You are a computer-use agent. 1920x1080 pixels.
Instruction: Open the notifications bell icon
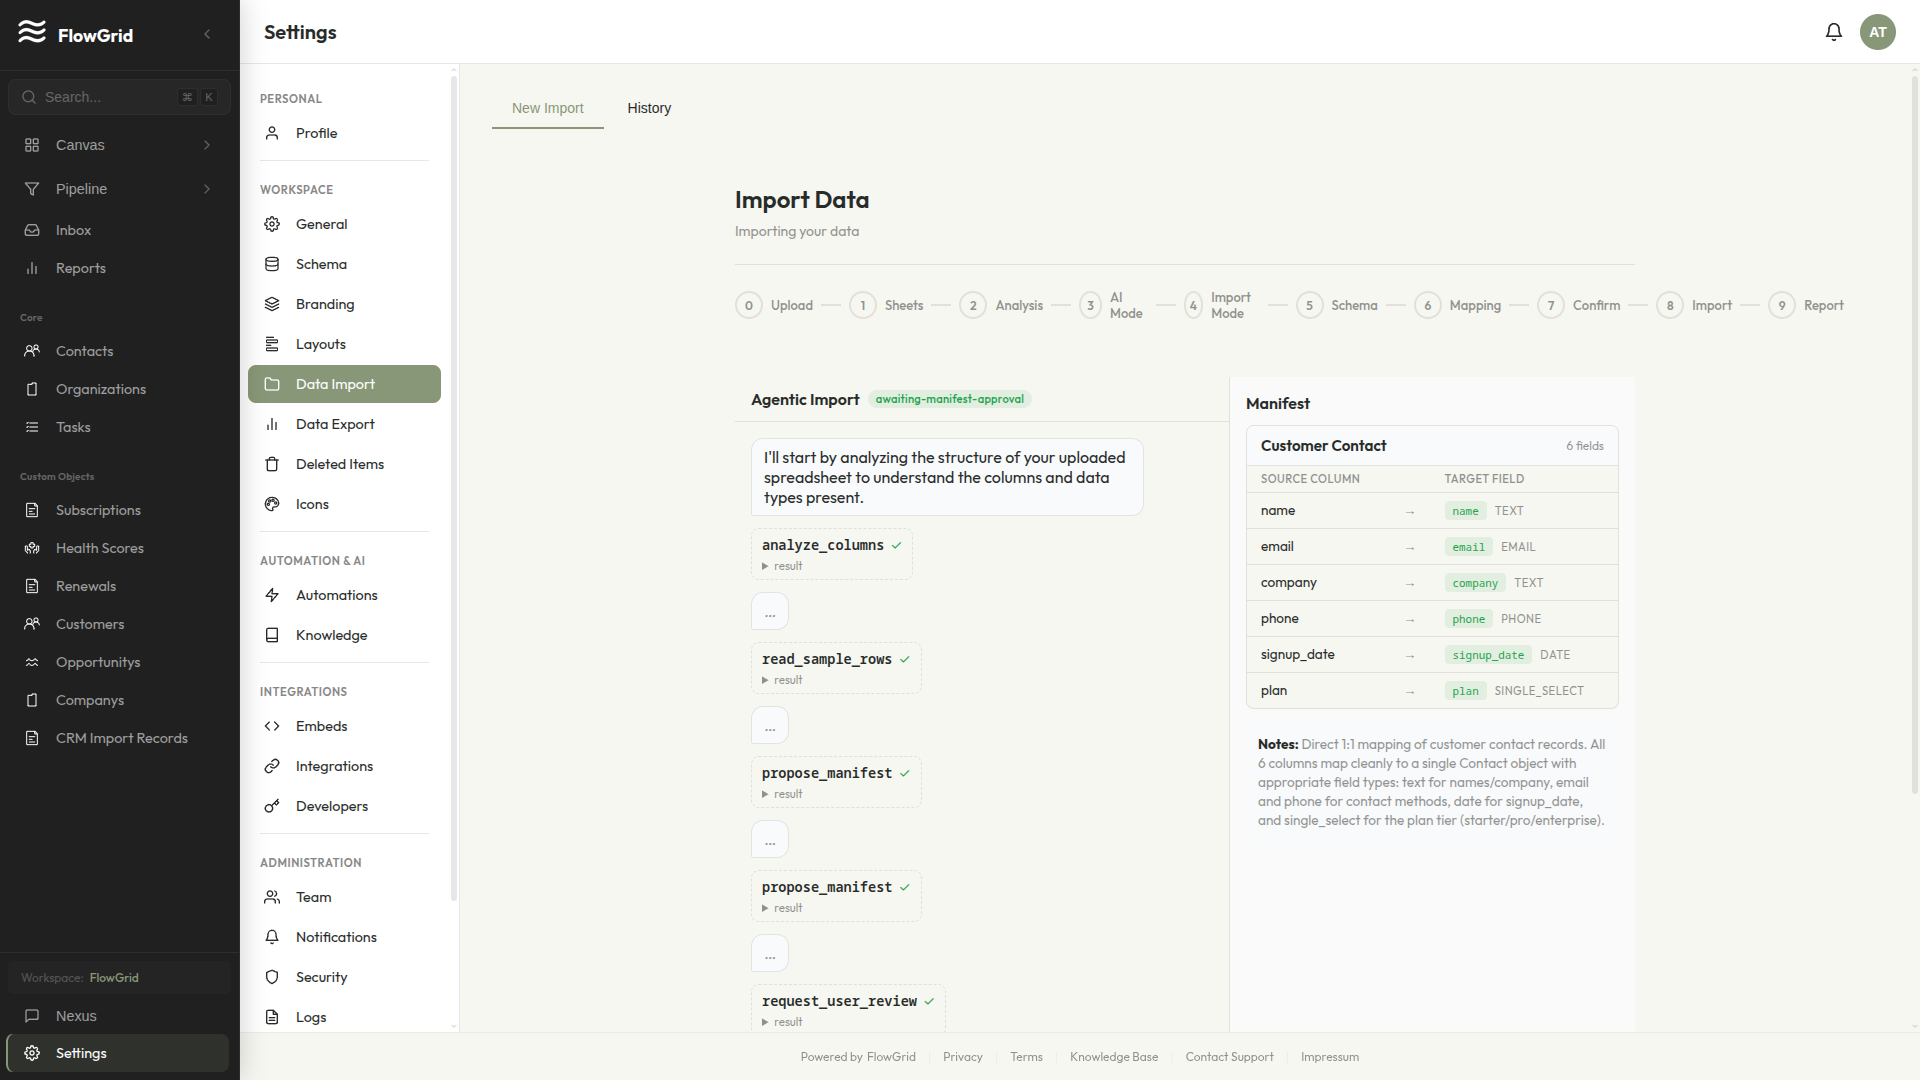pyautogui.click(x=1833, y=32)
